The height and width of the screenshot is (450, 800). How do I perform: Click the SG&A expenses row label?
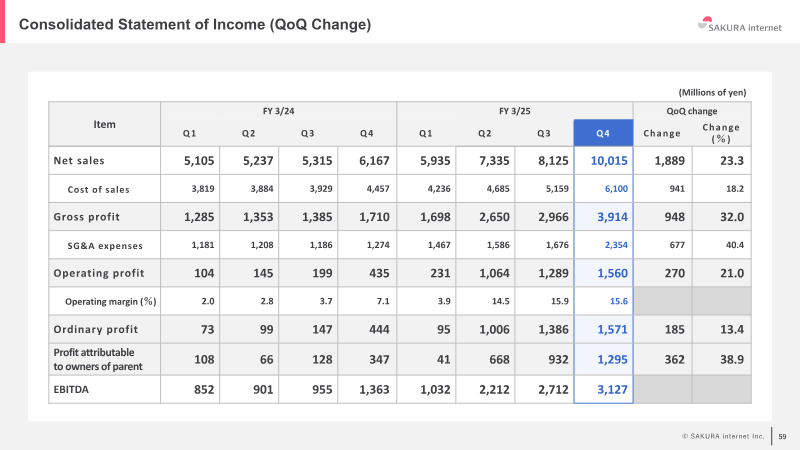(105, 246)
